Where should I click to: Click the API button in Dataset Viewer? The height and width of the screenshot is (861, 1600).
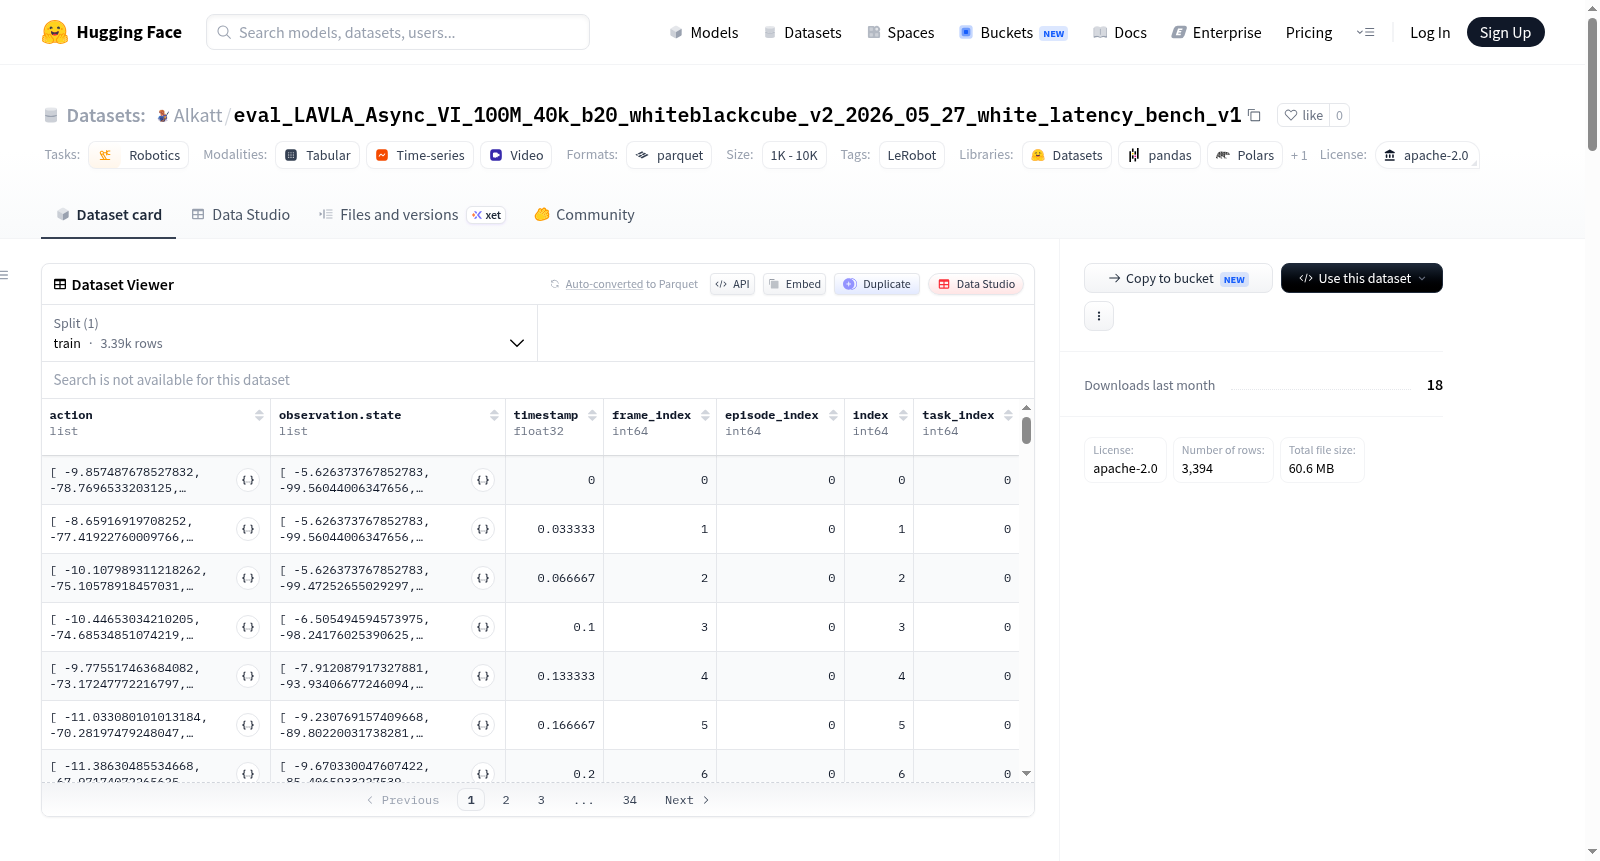click(x=733, y=284)
